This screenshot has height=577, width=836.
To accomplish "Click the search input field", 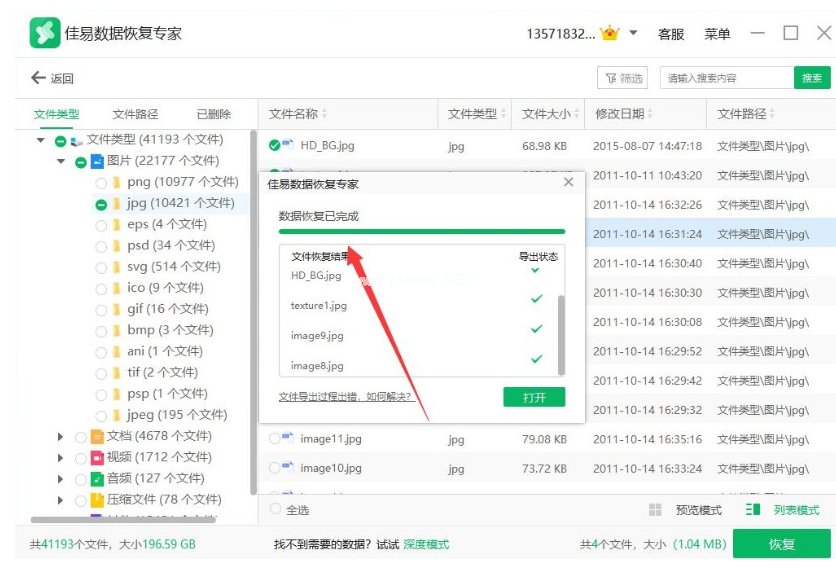I will coord(727,78).
